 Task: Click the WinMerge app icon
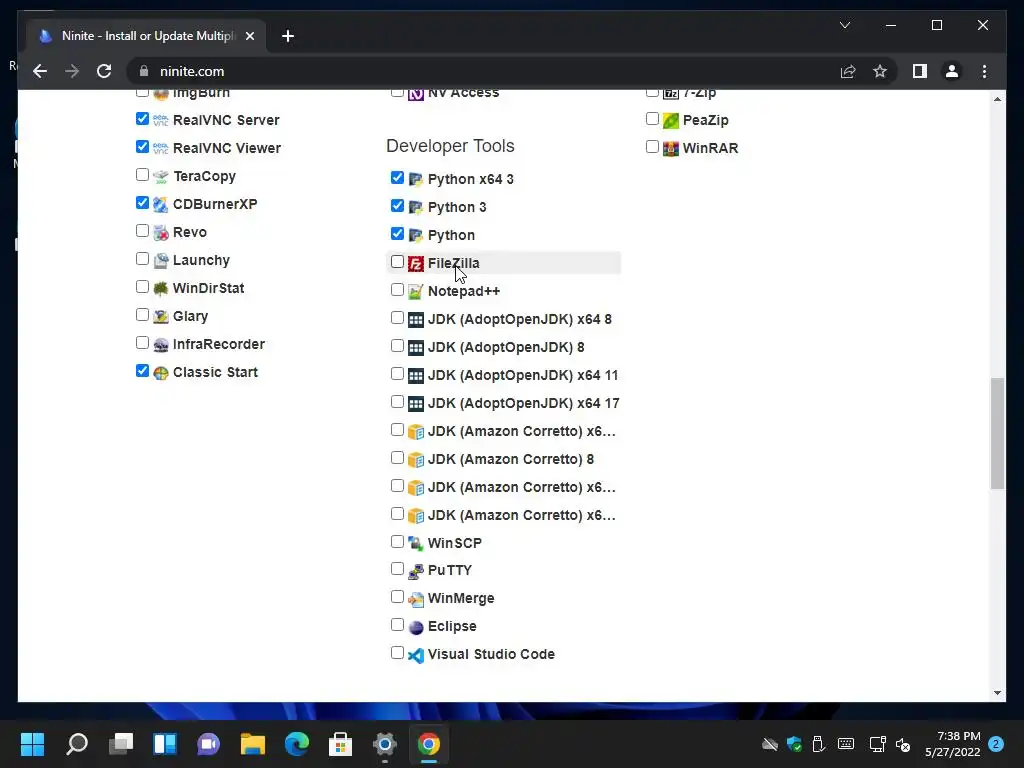(415, 599)
